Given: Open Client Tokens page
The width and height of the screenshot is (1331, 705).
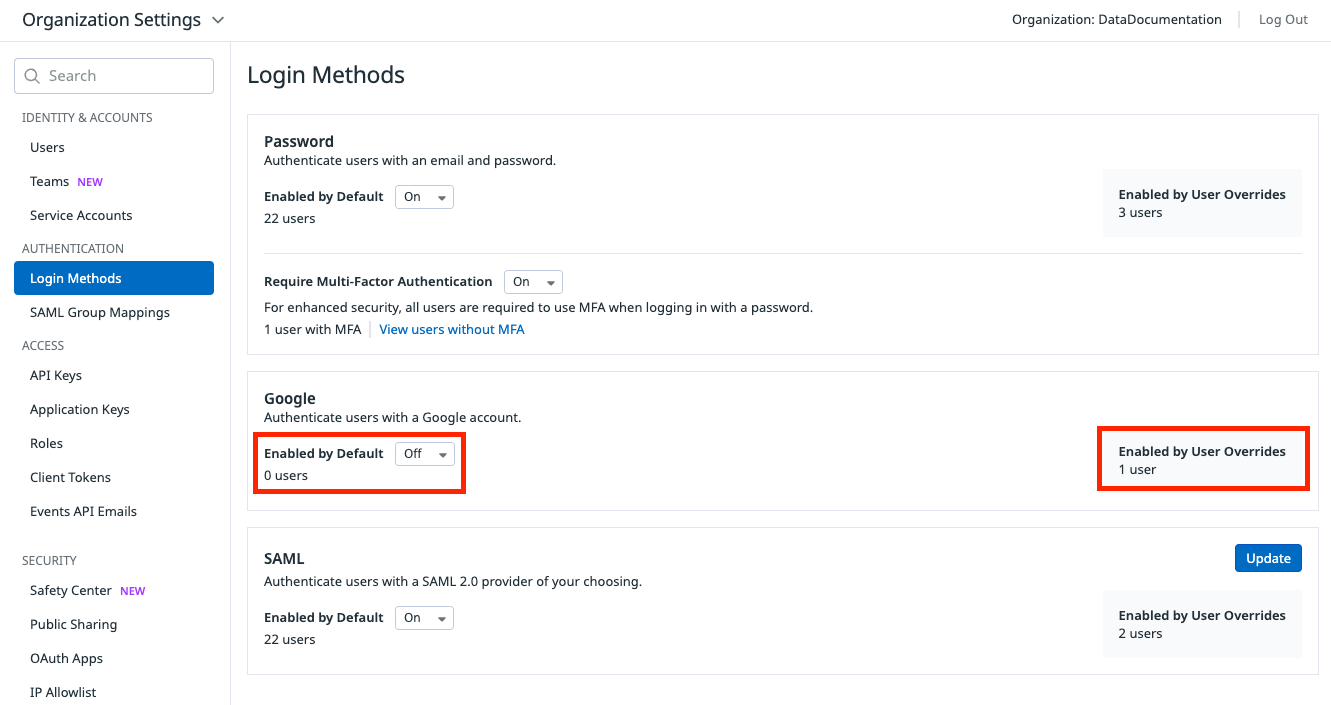Looking at the screenshot, I should (x=70, y=477).
